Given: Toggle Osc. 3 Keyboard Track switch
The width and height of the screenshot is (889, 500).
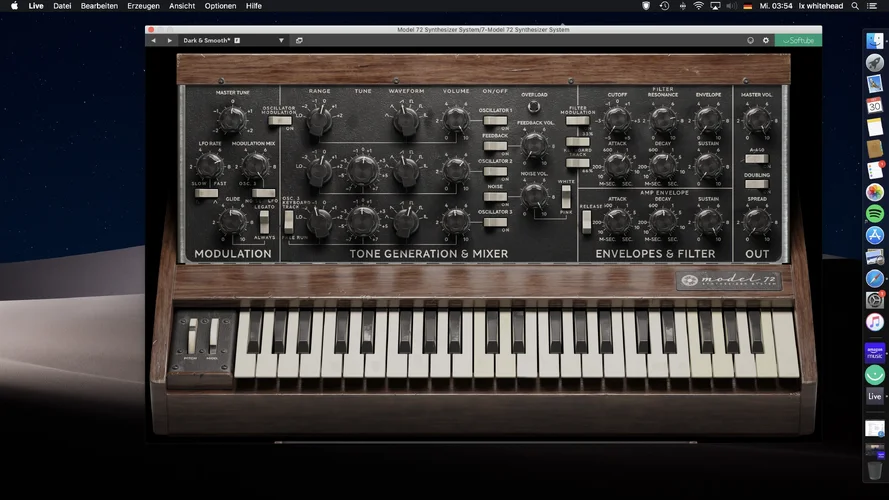Looking at the screenshot, I should coord(289,222).
